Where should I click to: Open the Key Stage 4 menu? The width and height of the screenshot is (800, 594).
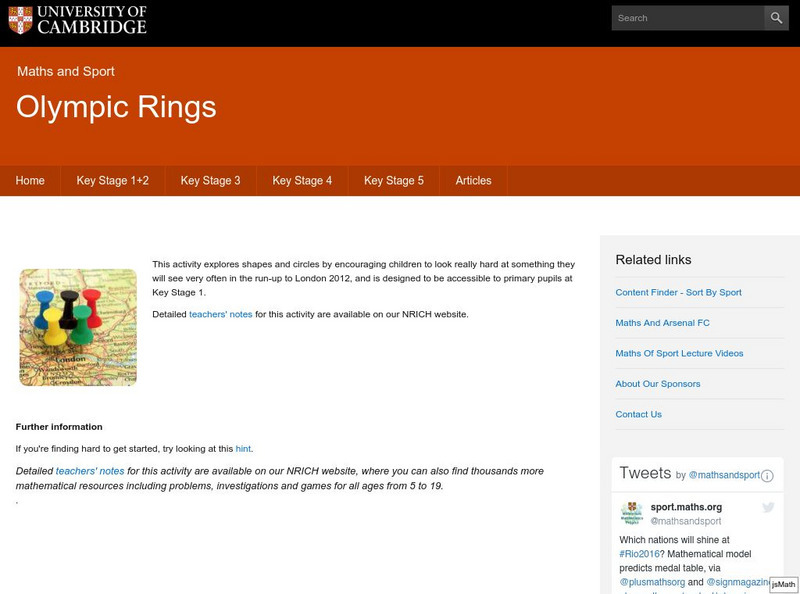click(302, 181)
